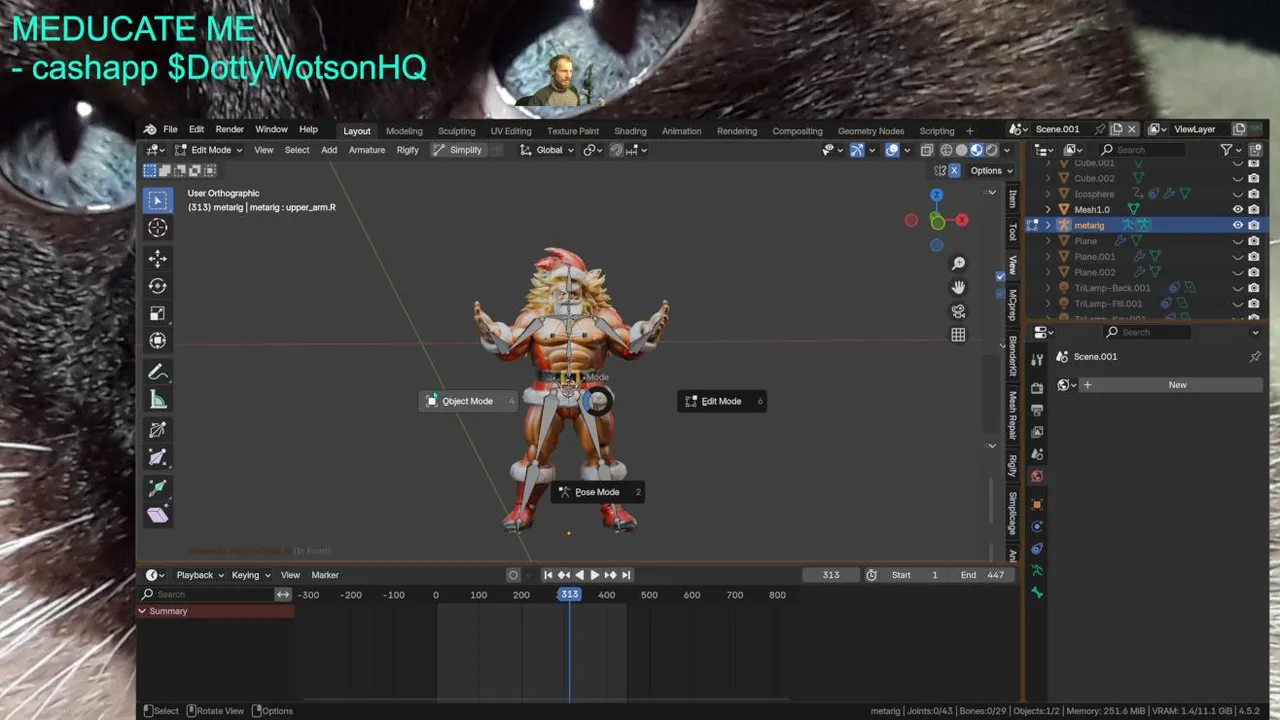Screen dimensions: 1280x720
Task: Open the Render properties tab icon
Action: tap(1037, 388)
